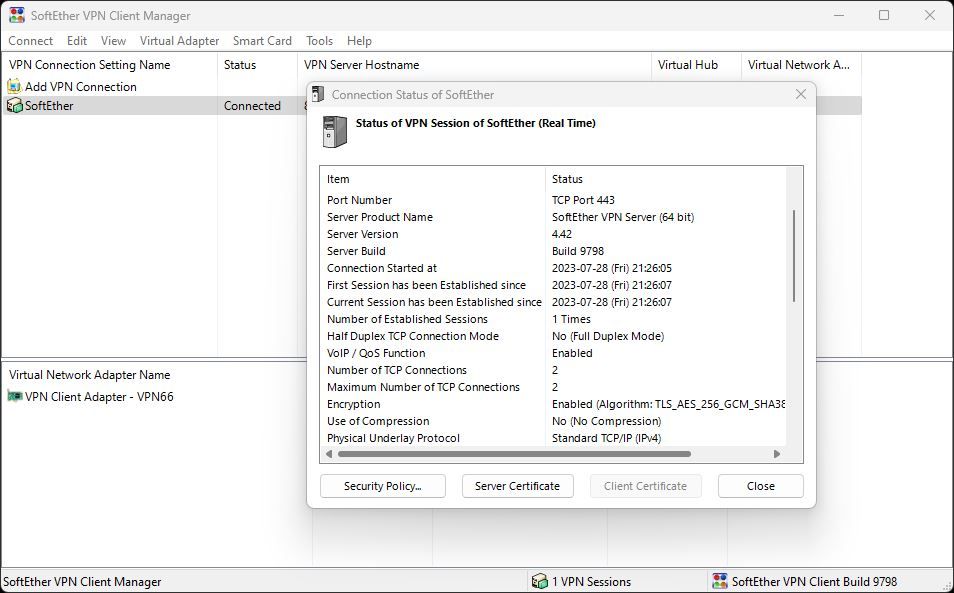Click the VPN Client Adapter - VPN66 icon
Image resolution: width=954 pixels, height=593 pixels.
coord(14,396)
